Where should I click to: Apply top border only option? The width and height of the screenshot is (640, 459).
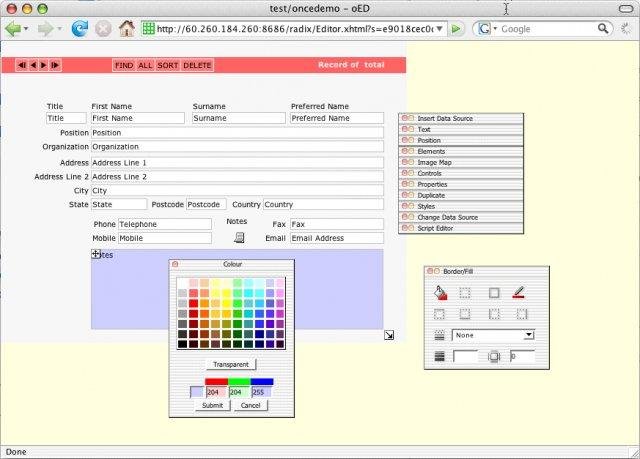pos(439,314)
